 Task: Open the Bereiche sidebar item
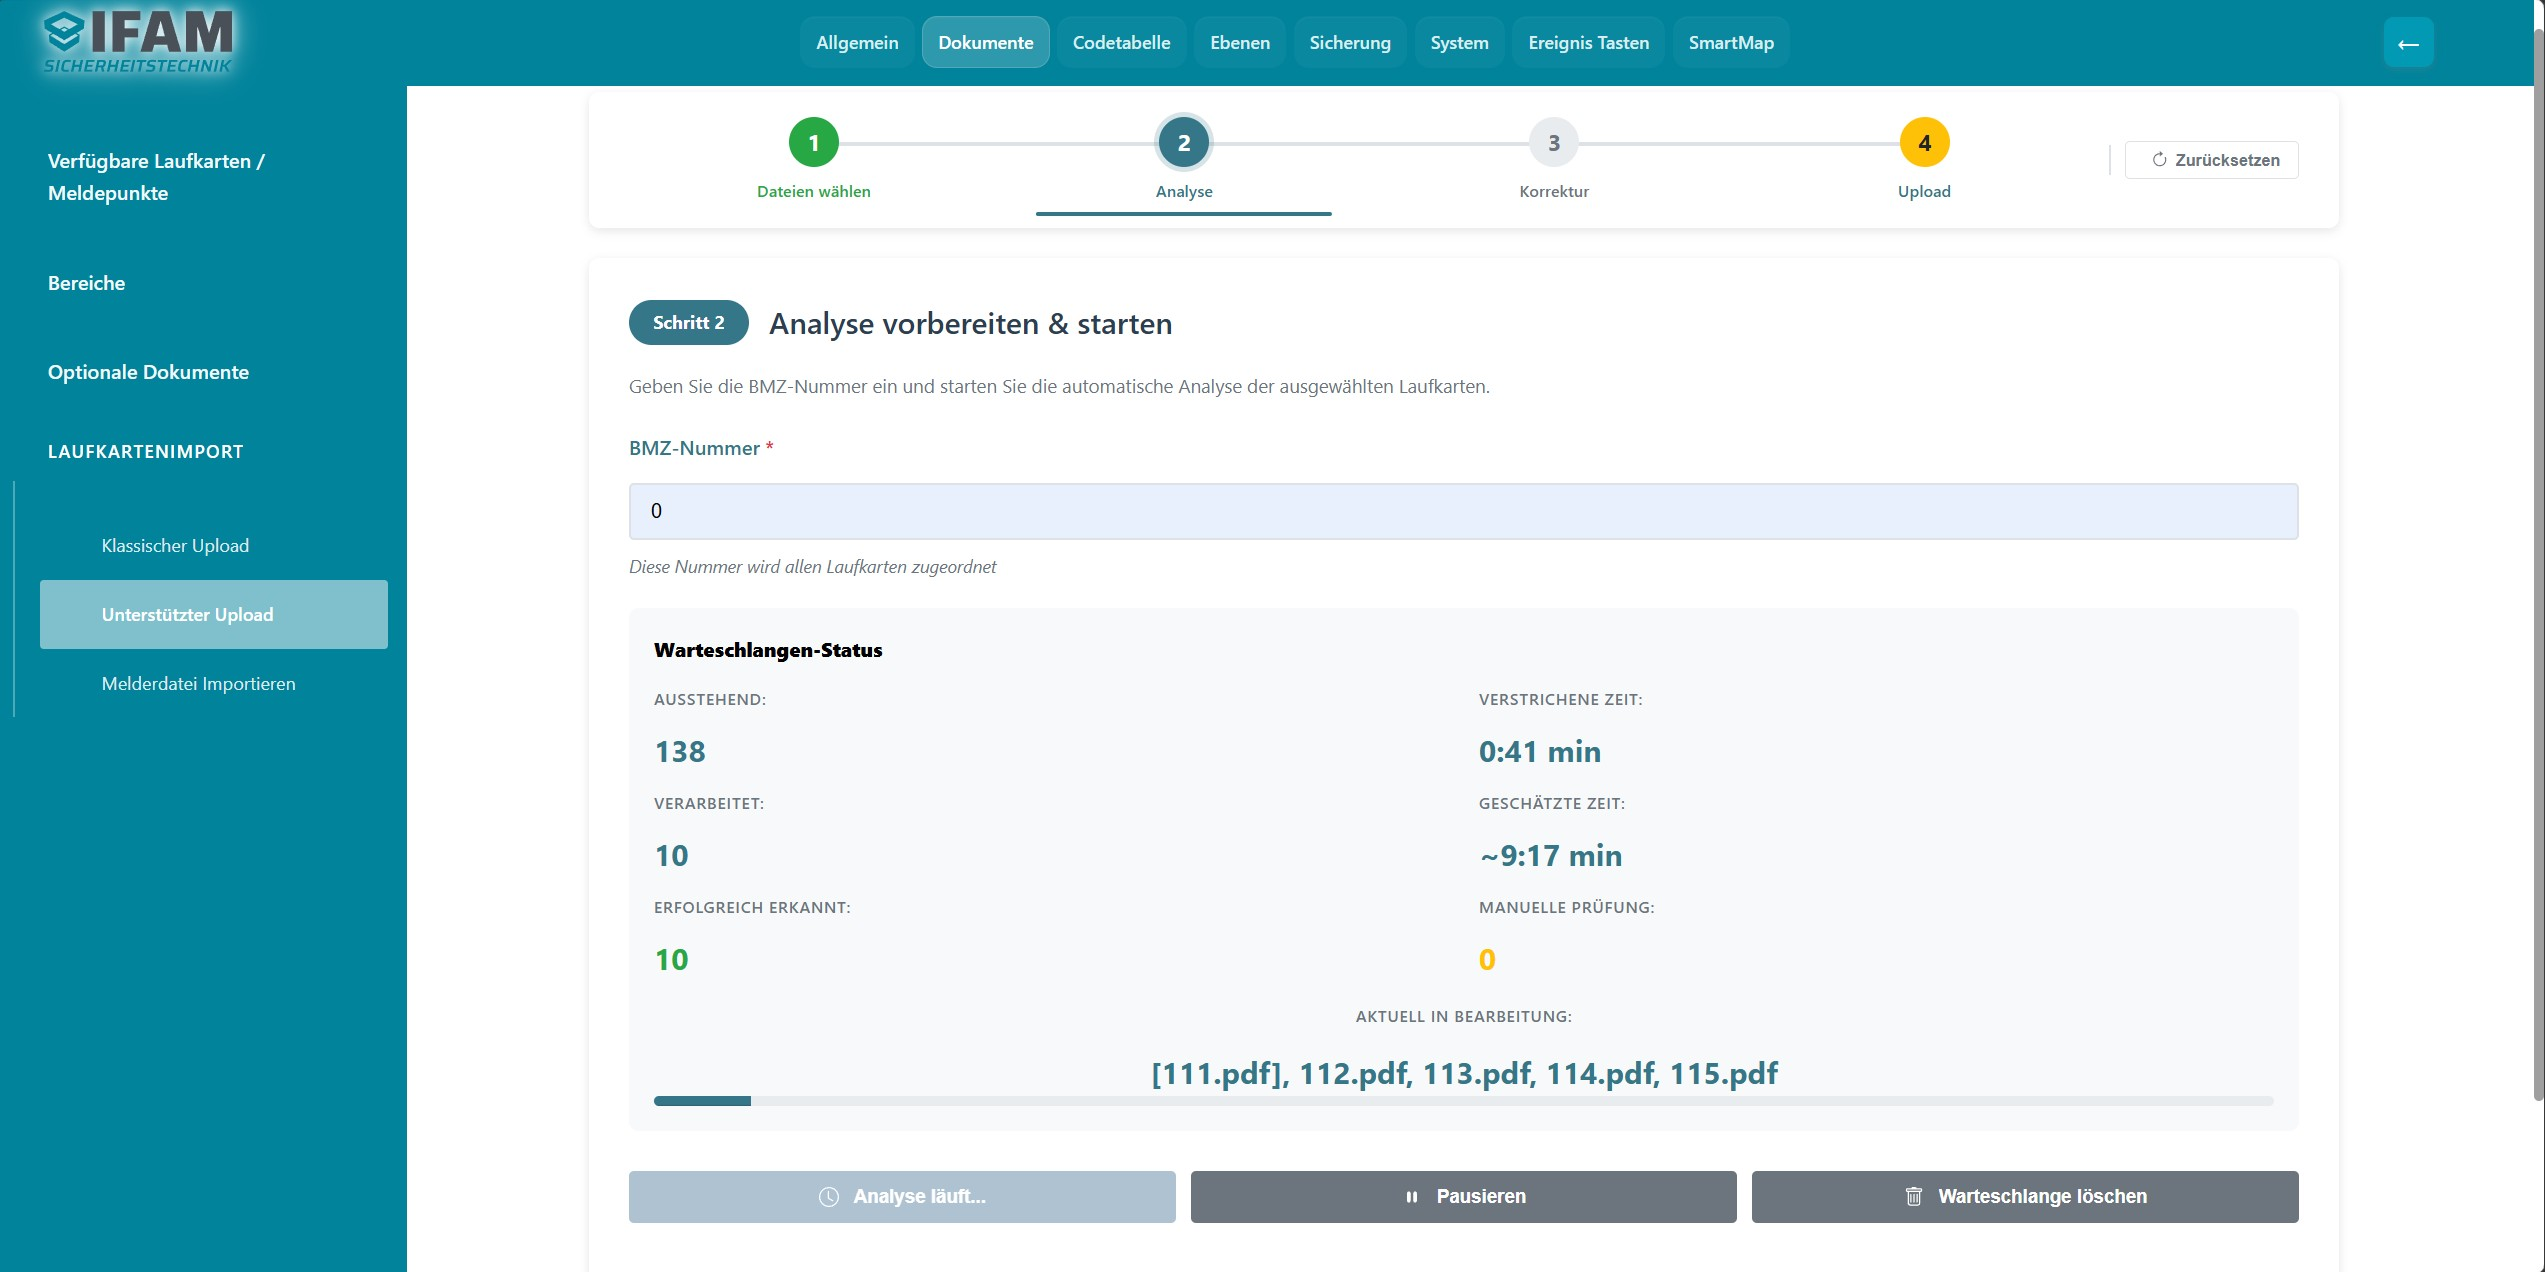[86, 283]
